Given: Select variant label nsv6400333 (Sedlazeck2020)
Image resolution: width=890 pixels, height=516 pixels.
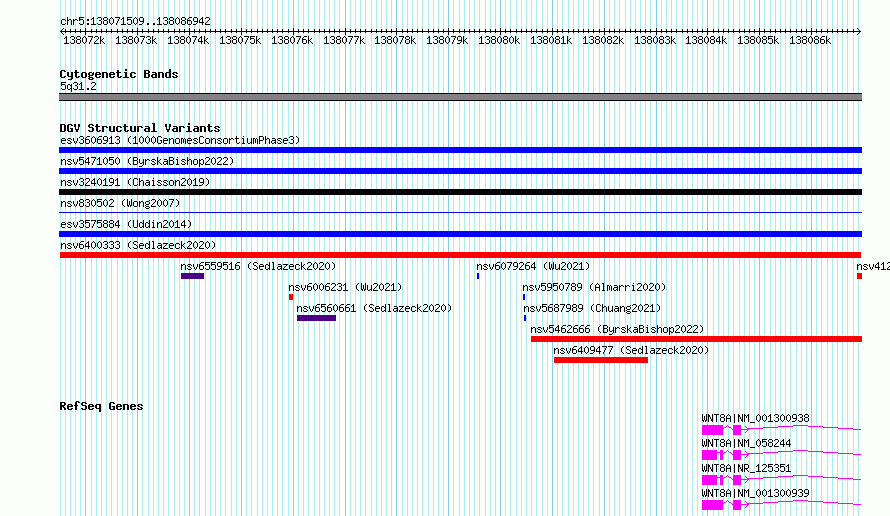Looking at the screenshot, I should tap(138, 245).
